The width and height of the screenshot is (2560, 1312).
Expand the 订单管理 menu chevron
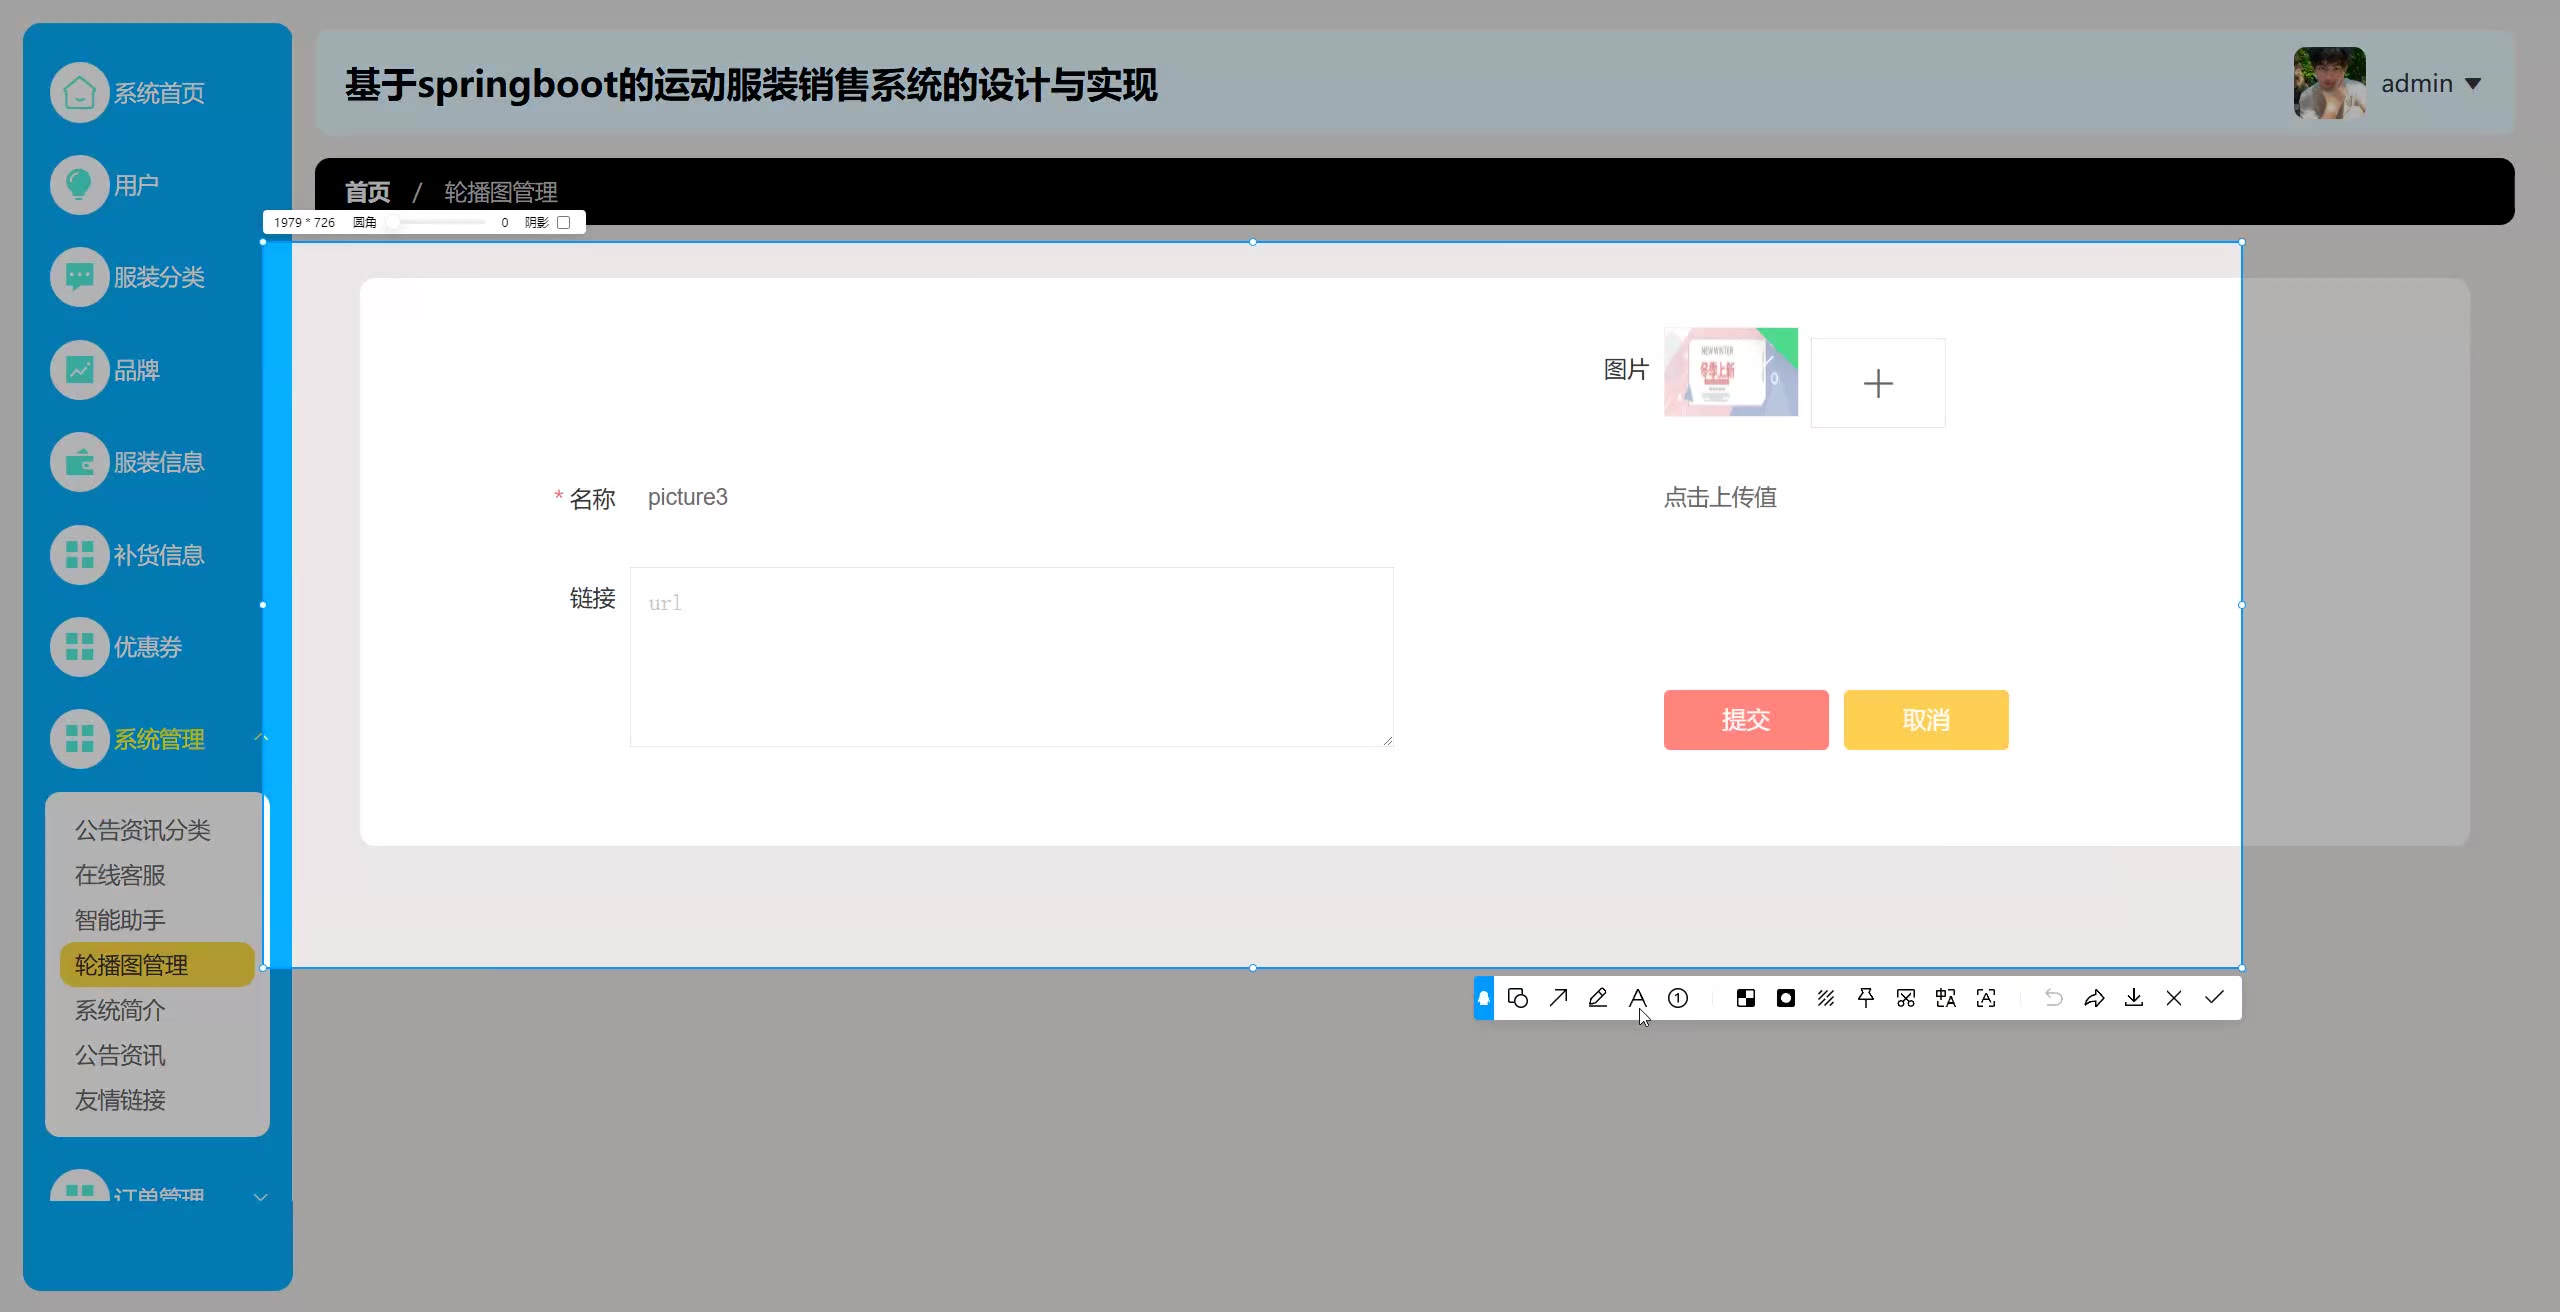point(261,1197)
